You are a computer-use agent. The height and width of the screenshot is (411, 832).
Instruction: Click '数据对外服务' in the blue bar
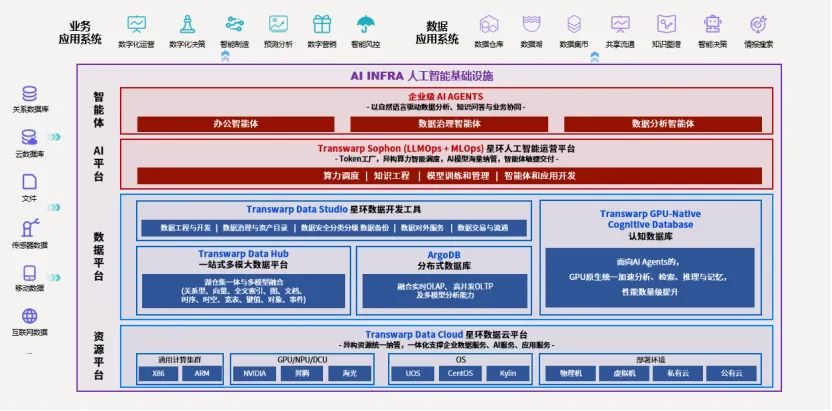422,228
